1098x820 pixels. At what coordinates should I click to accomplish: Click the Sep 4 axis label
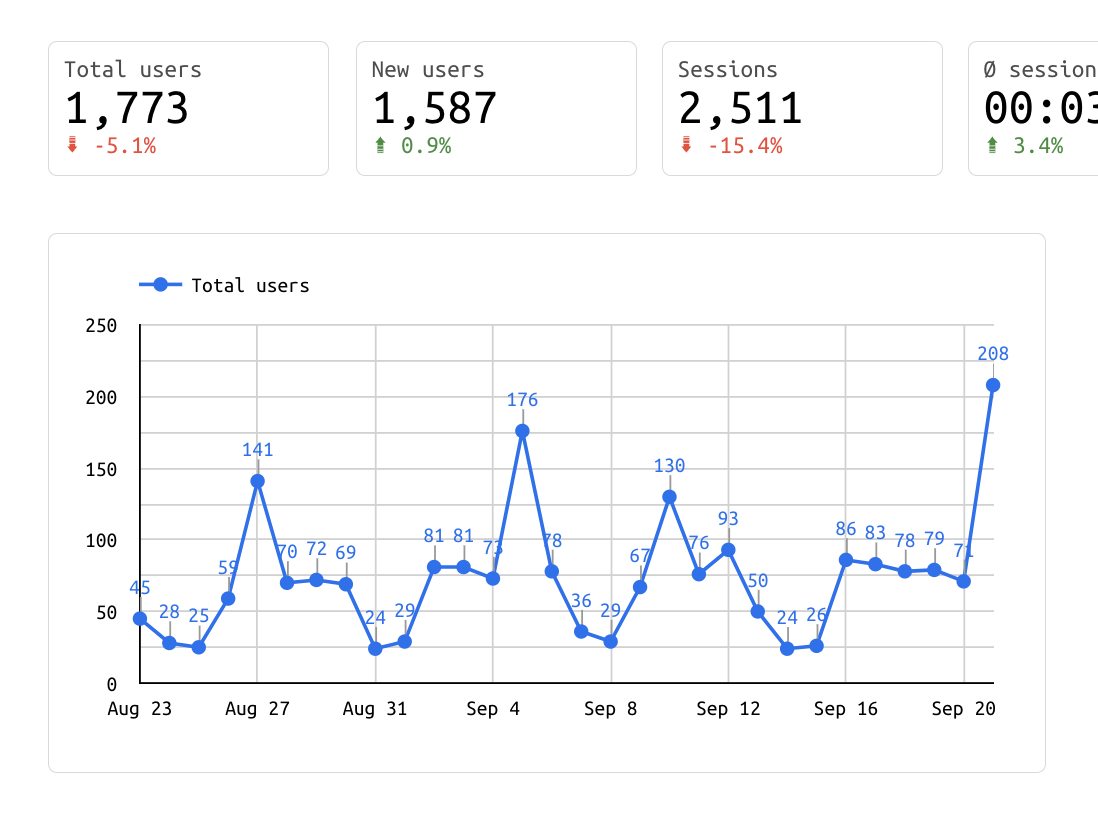(494, 709)
